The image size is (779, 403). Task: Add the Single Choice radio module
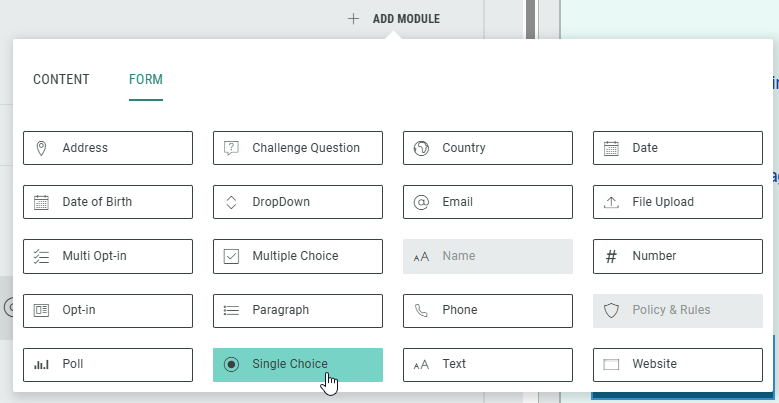pos(297,364)
